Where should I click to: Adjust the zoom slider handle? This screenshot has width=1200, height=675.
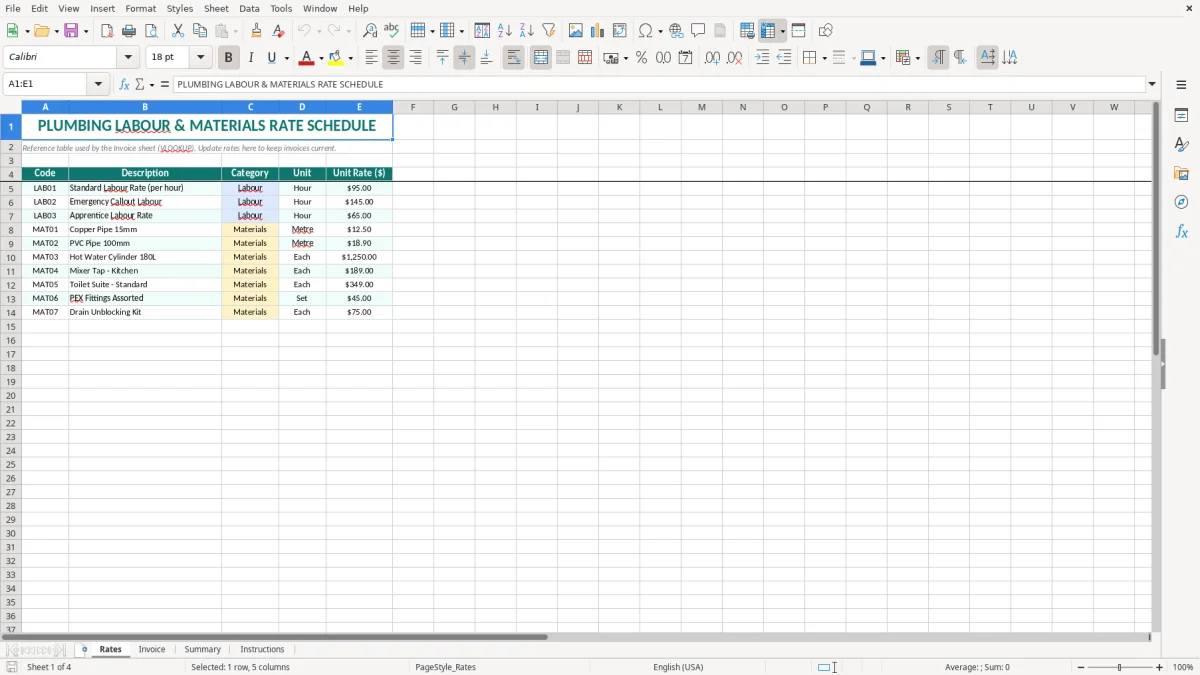(x=1120, y=667)
